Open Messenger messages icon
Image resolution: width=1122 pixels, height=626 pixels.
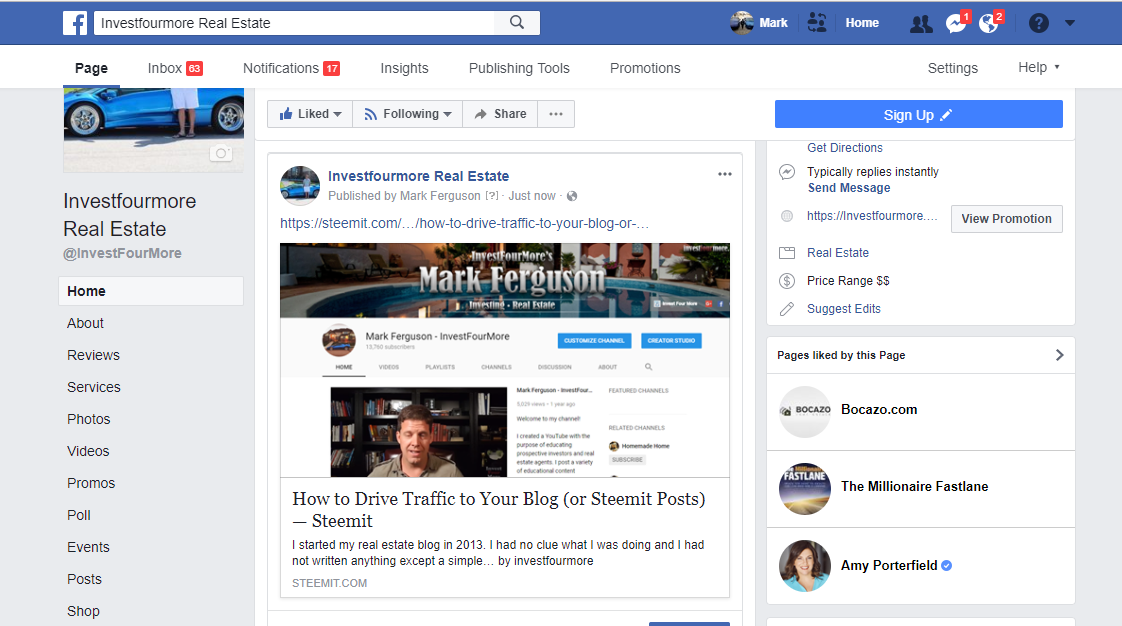pos(956,23)
